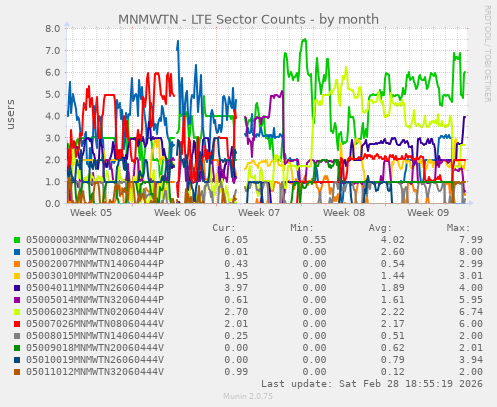This screenshot has height=407, width=497.
Task: Click the Max: column header
Action: click(459, 228)
